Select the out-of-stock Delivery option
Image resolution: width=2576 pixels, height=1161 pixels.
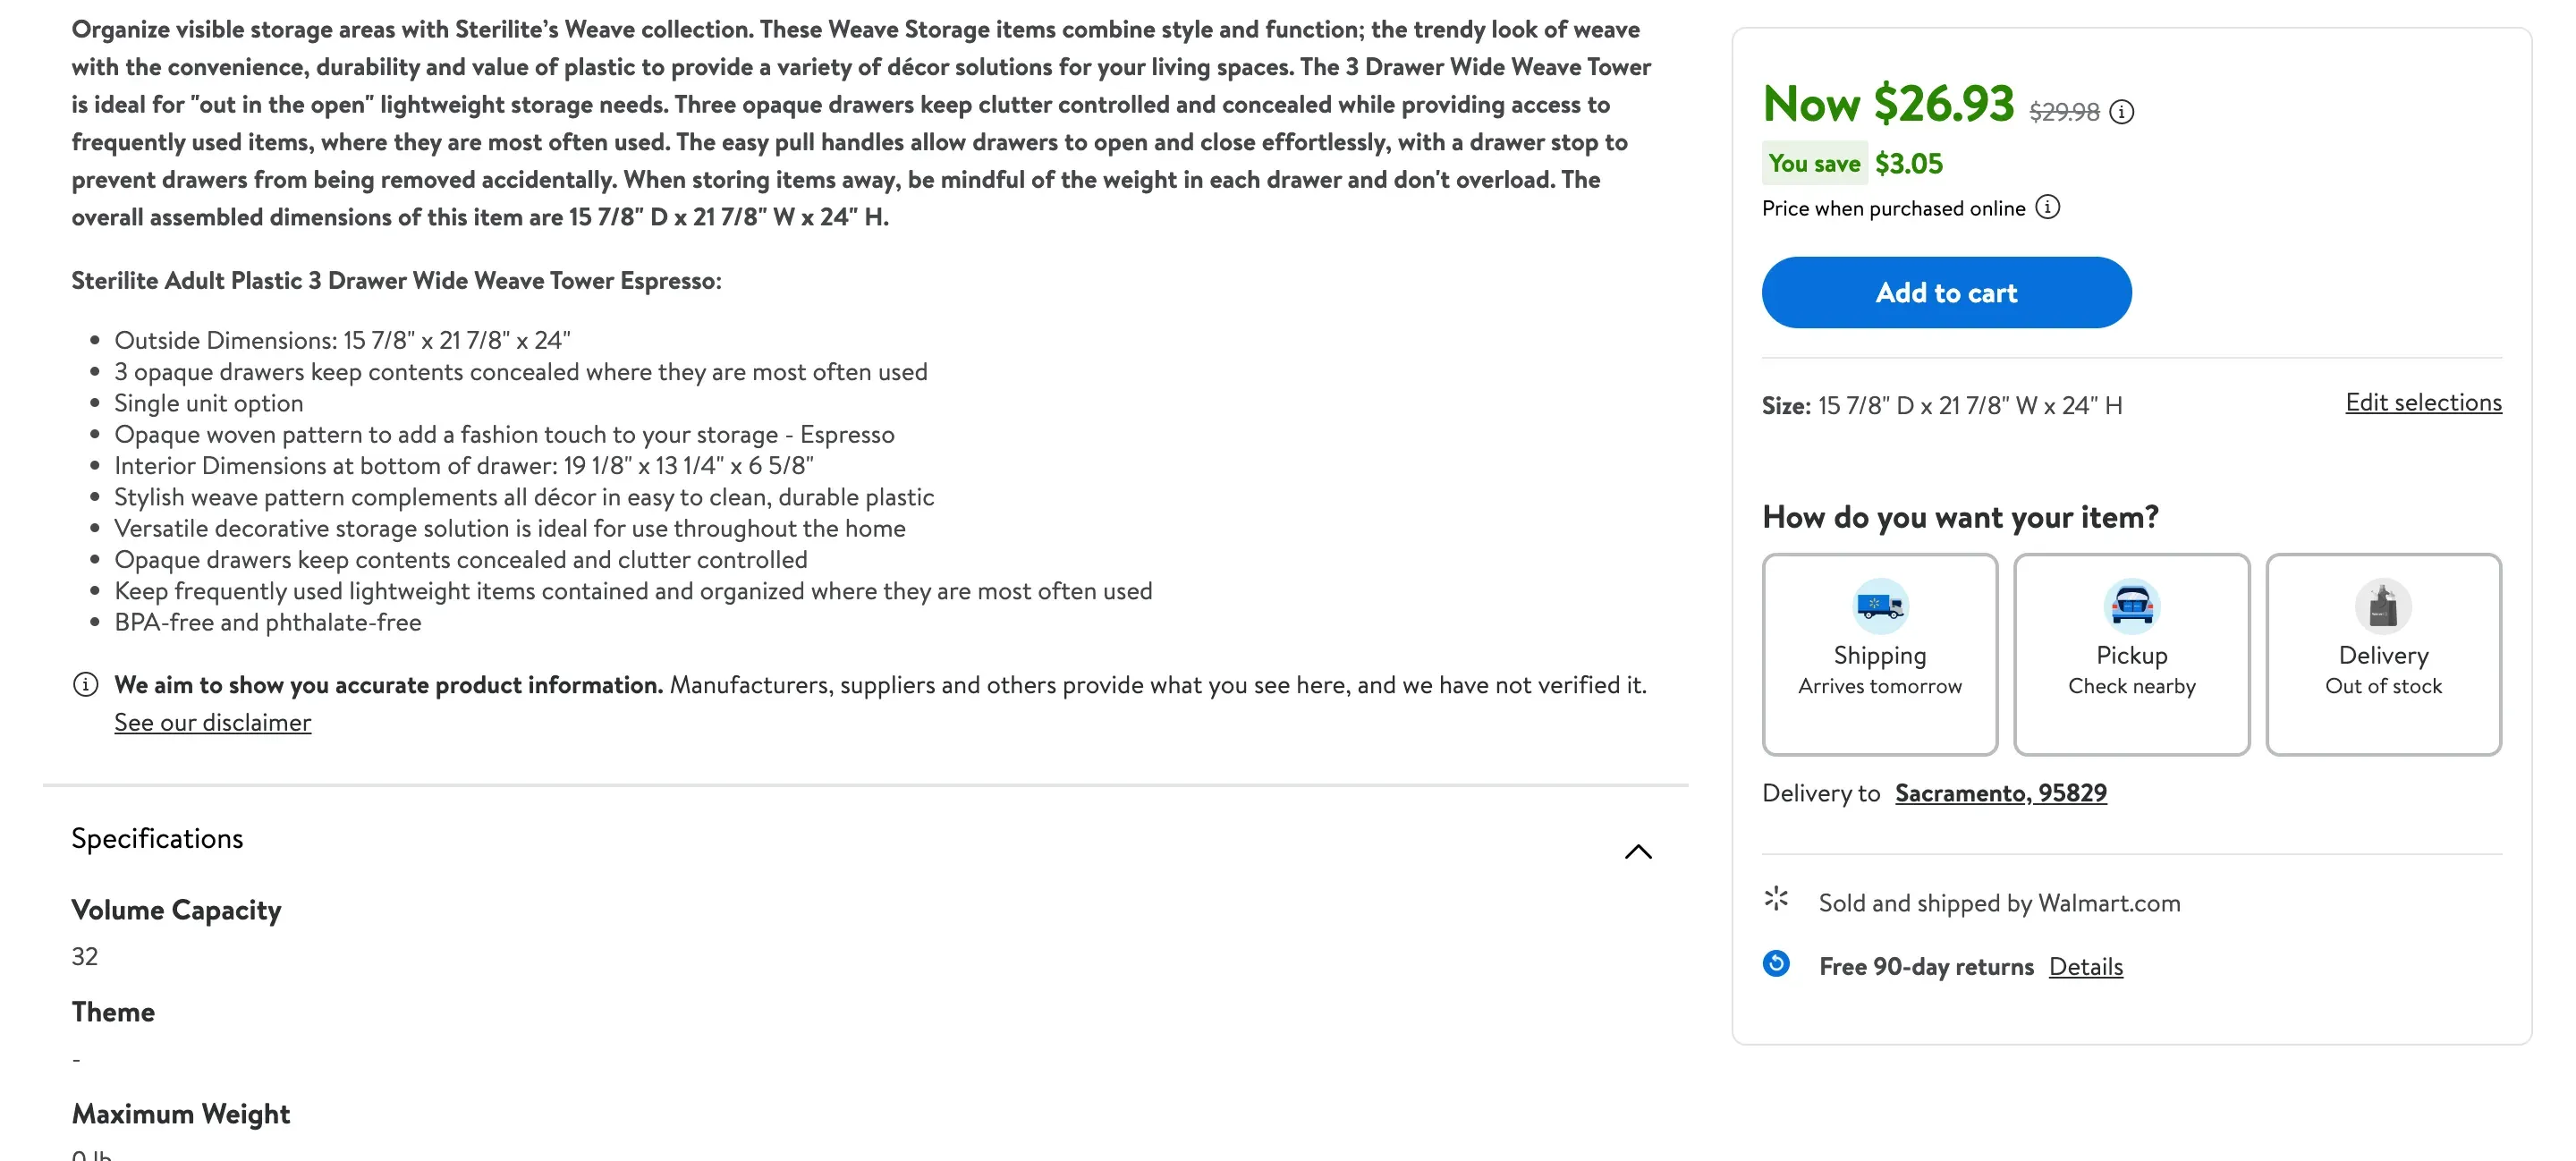pyautogui.click(x=2383, y=655)
